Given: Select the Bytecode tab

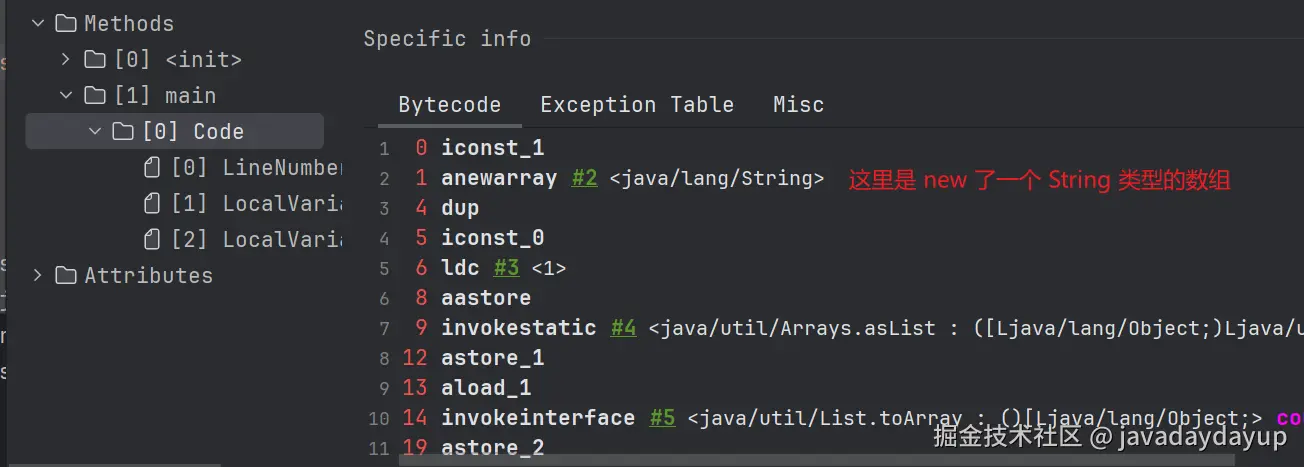Looking at the screenshot, I should (449, 104).
